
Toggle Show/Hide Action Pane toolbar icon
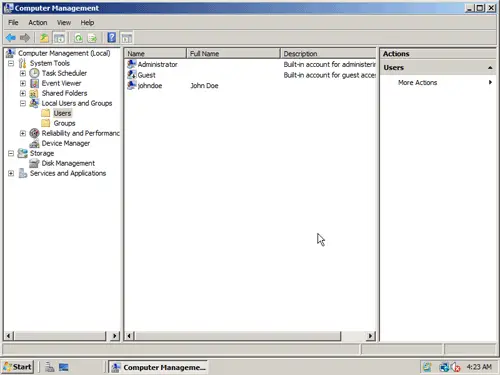[127, 38]
